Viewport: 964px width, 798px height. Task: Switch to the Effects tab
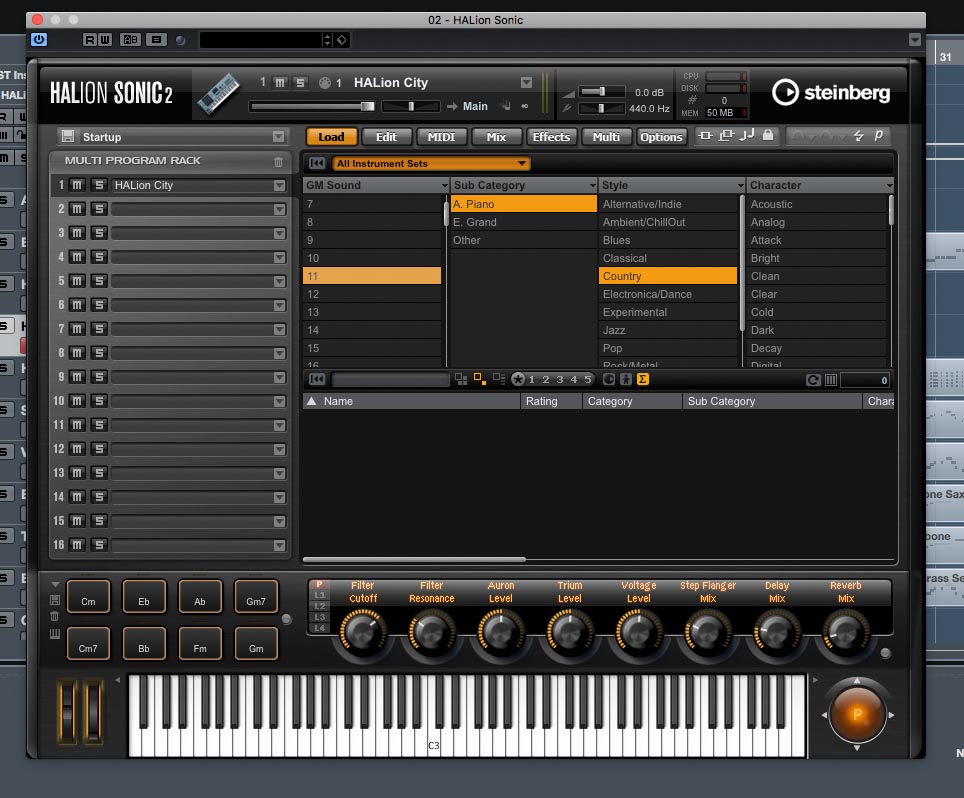click(551, 136)
